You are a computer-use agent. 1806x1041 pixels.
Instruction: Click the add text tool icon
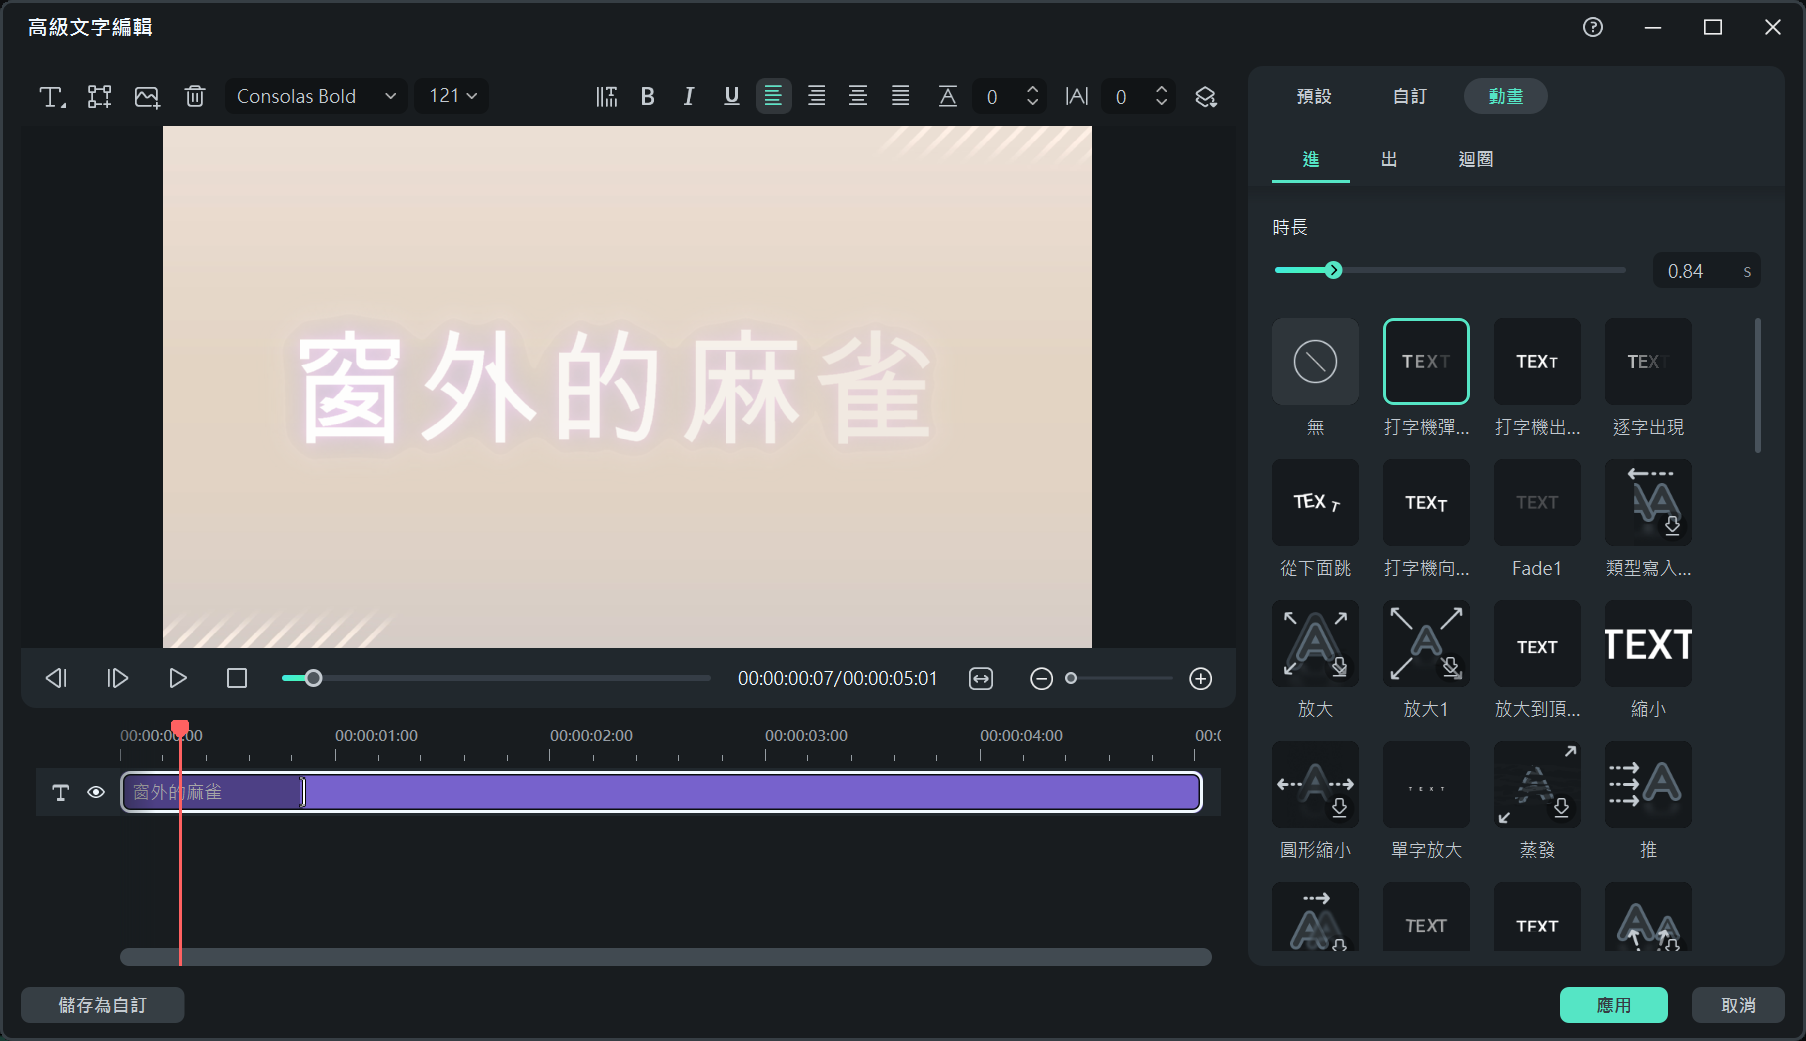pyautogui.click(x=52, y=96)
